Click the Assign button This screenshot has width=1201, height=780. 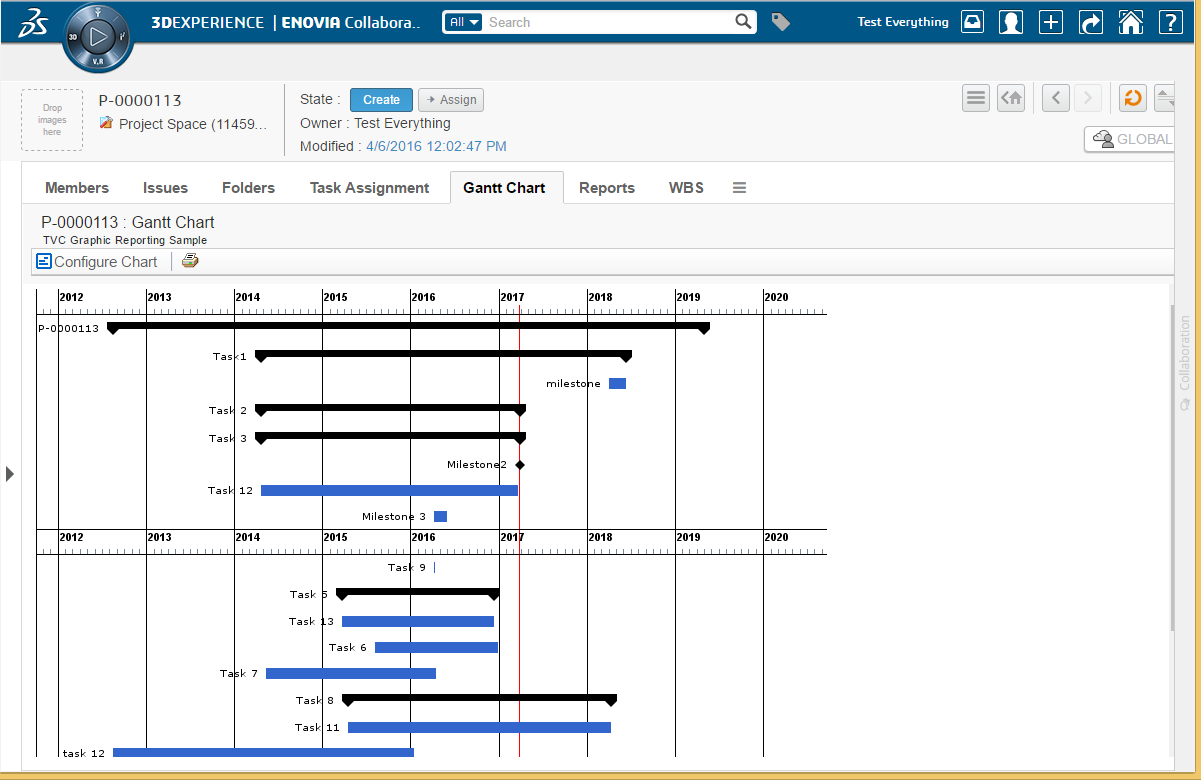click(x=451, y=100)
